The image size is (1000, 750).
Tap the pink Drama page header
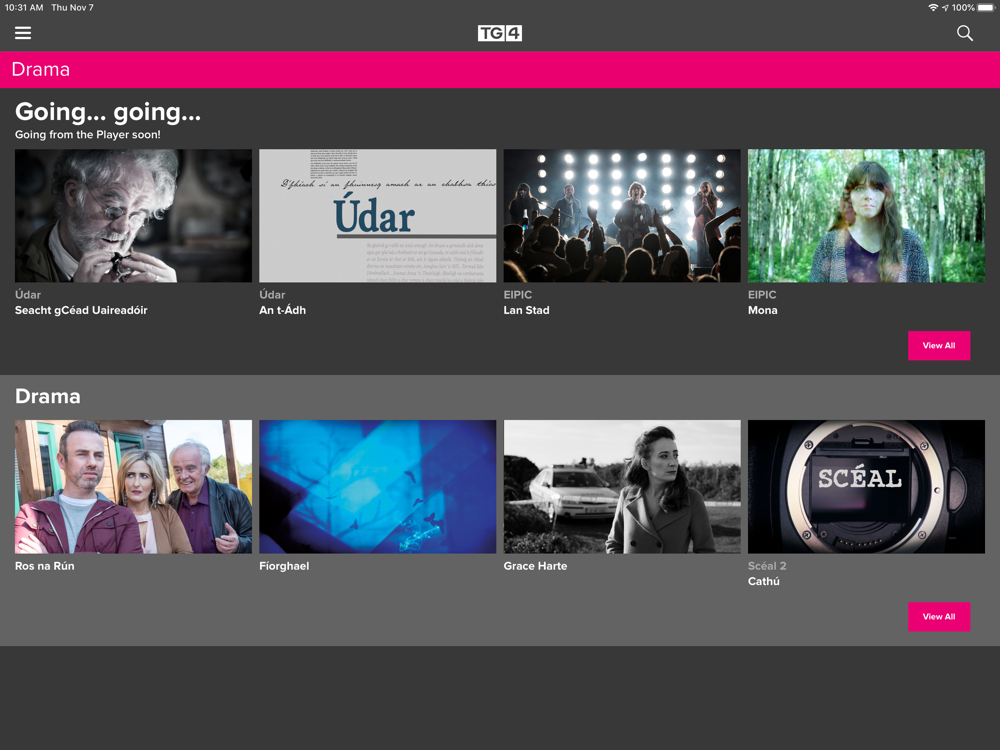(x=500, y=70)
